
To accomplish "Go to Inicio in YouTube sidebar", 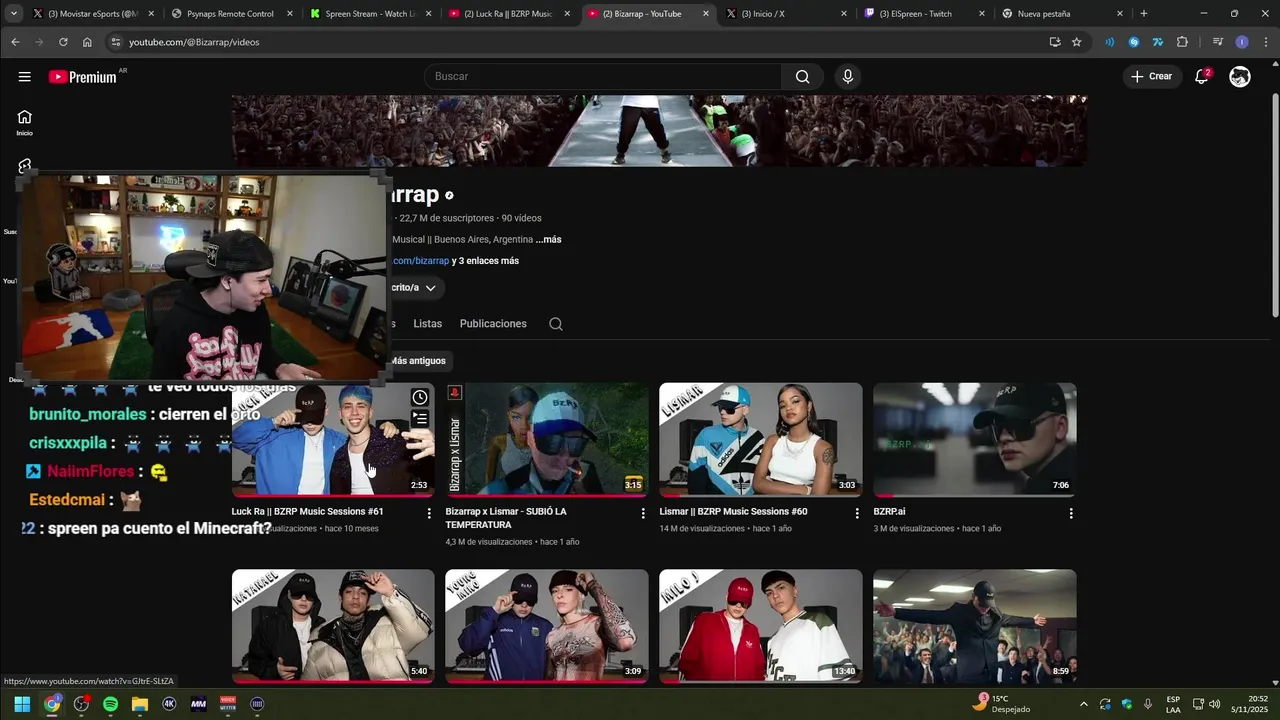I will click(x=24, y=122).
